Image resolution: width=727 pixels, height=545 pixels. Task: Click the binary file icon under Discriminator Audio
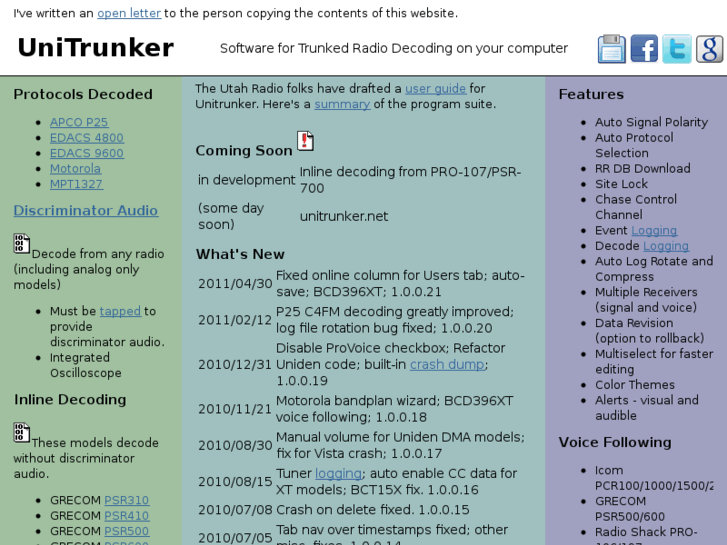point(21,243)
